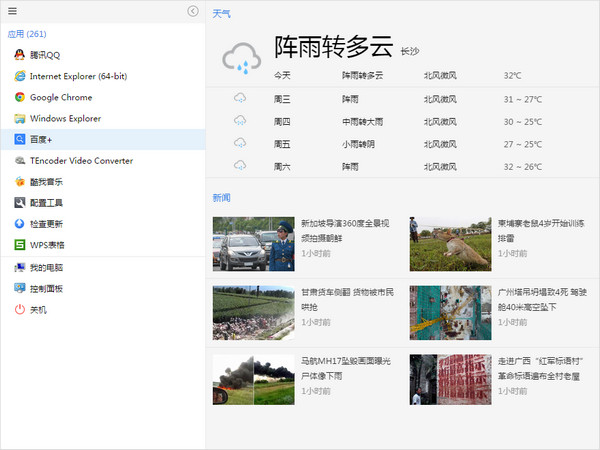Open 我的电脑 (My Computer)
The height and width of the screenshot is (450, 600).
[46, 268]
